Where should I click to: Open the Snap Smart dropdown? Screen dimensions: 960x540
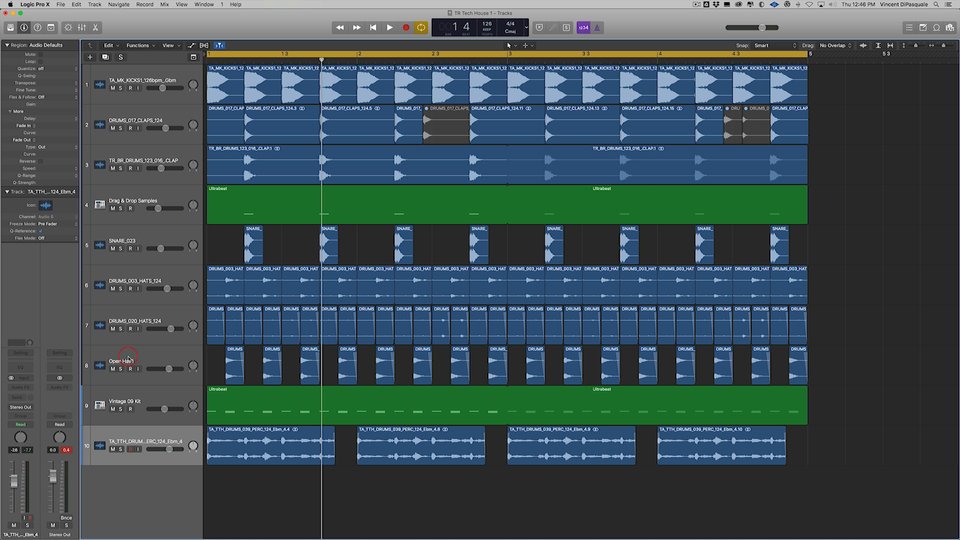[774, 45]
